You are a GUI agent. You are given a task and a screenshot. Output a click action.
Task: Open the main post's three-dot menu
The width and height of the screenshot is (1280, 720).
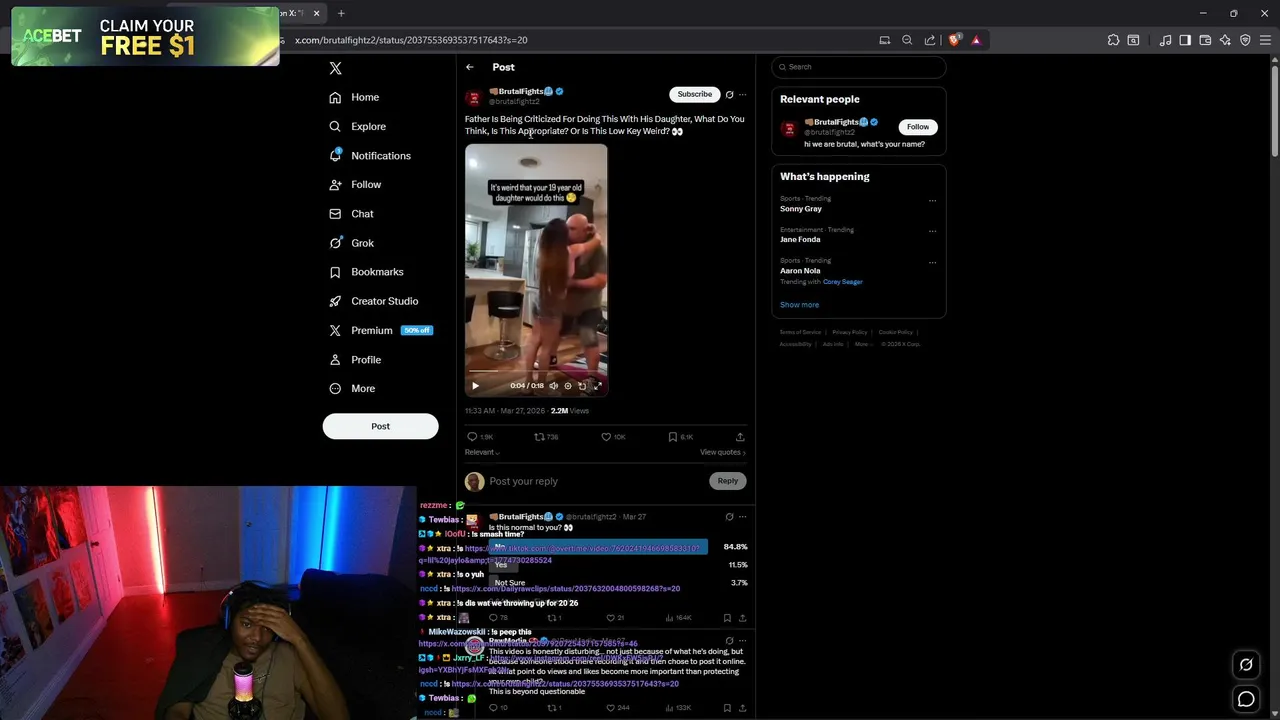tap(742, 95)
